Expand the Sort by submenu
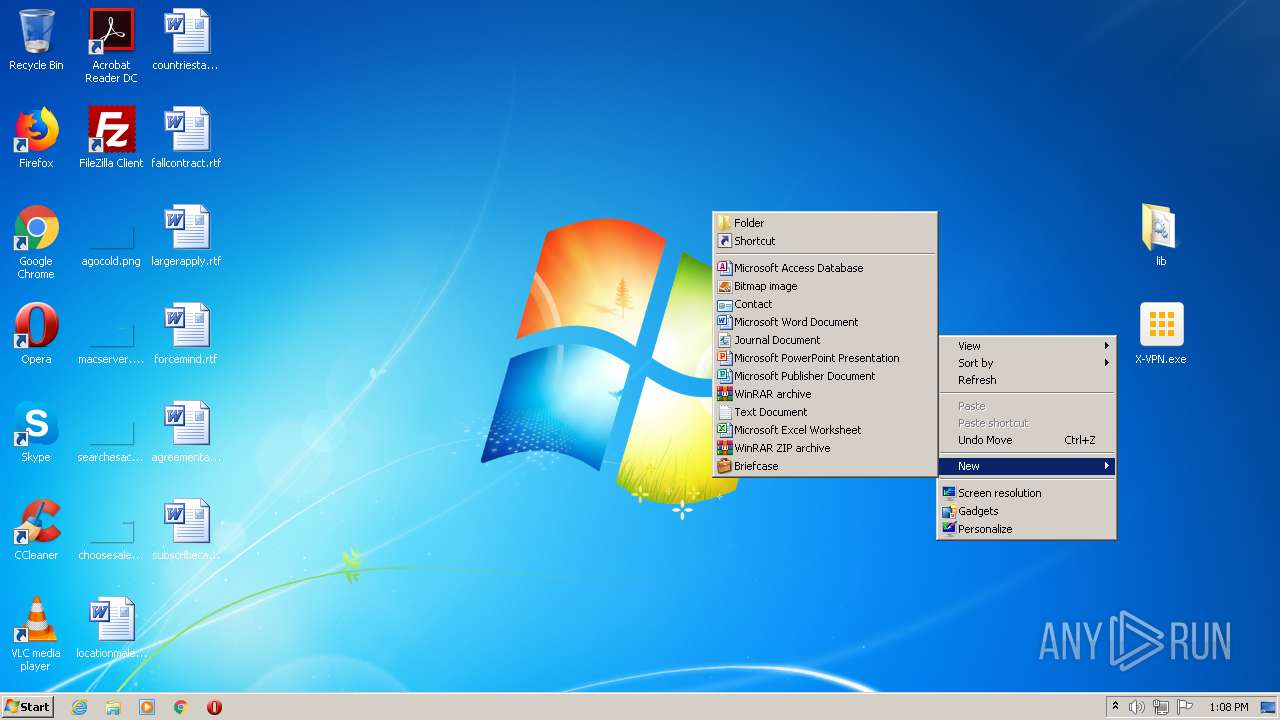 pyautogui.click(x=1026, y=363)
